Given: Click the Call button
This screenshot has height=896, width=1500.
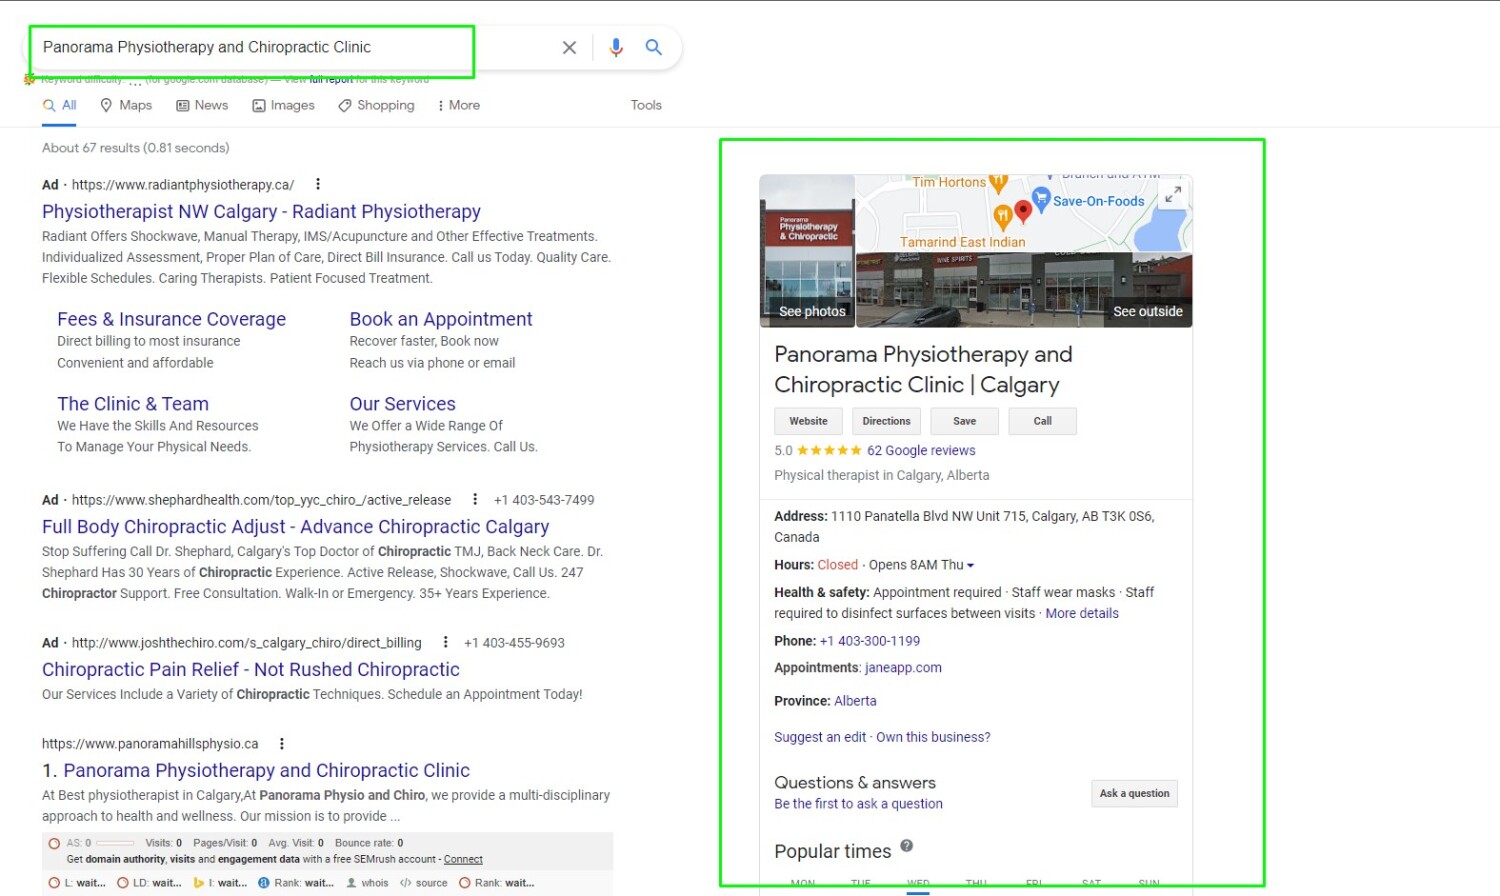Looking at the screenshot, I should point(1042,421).
